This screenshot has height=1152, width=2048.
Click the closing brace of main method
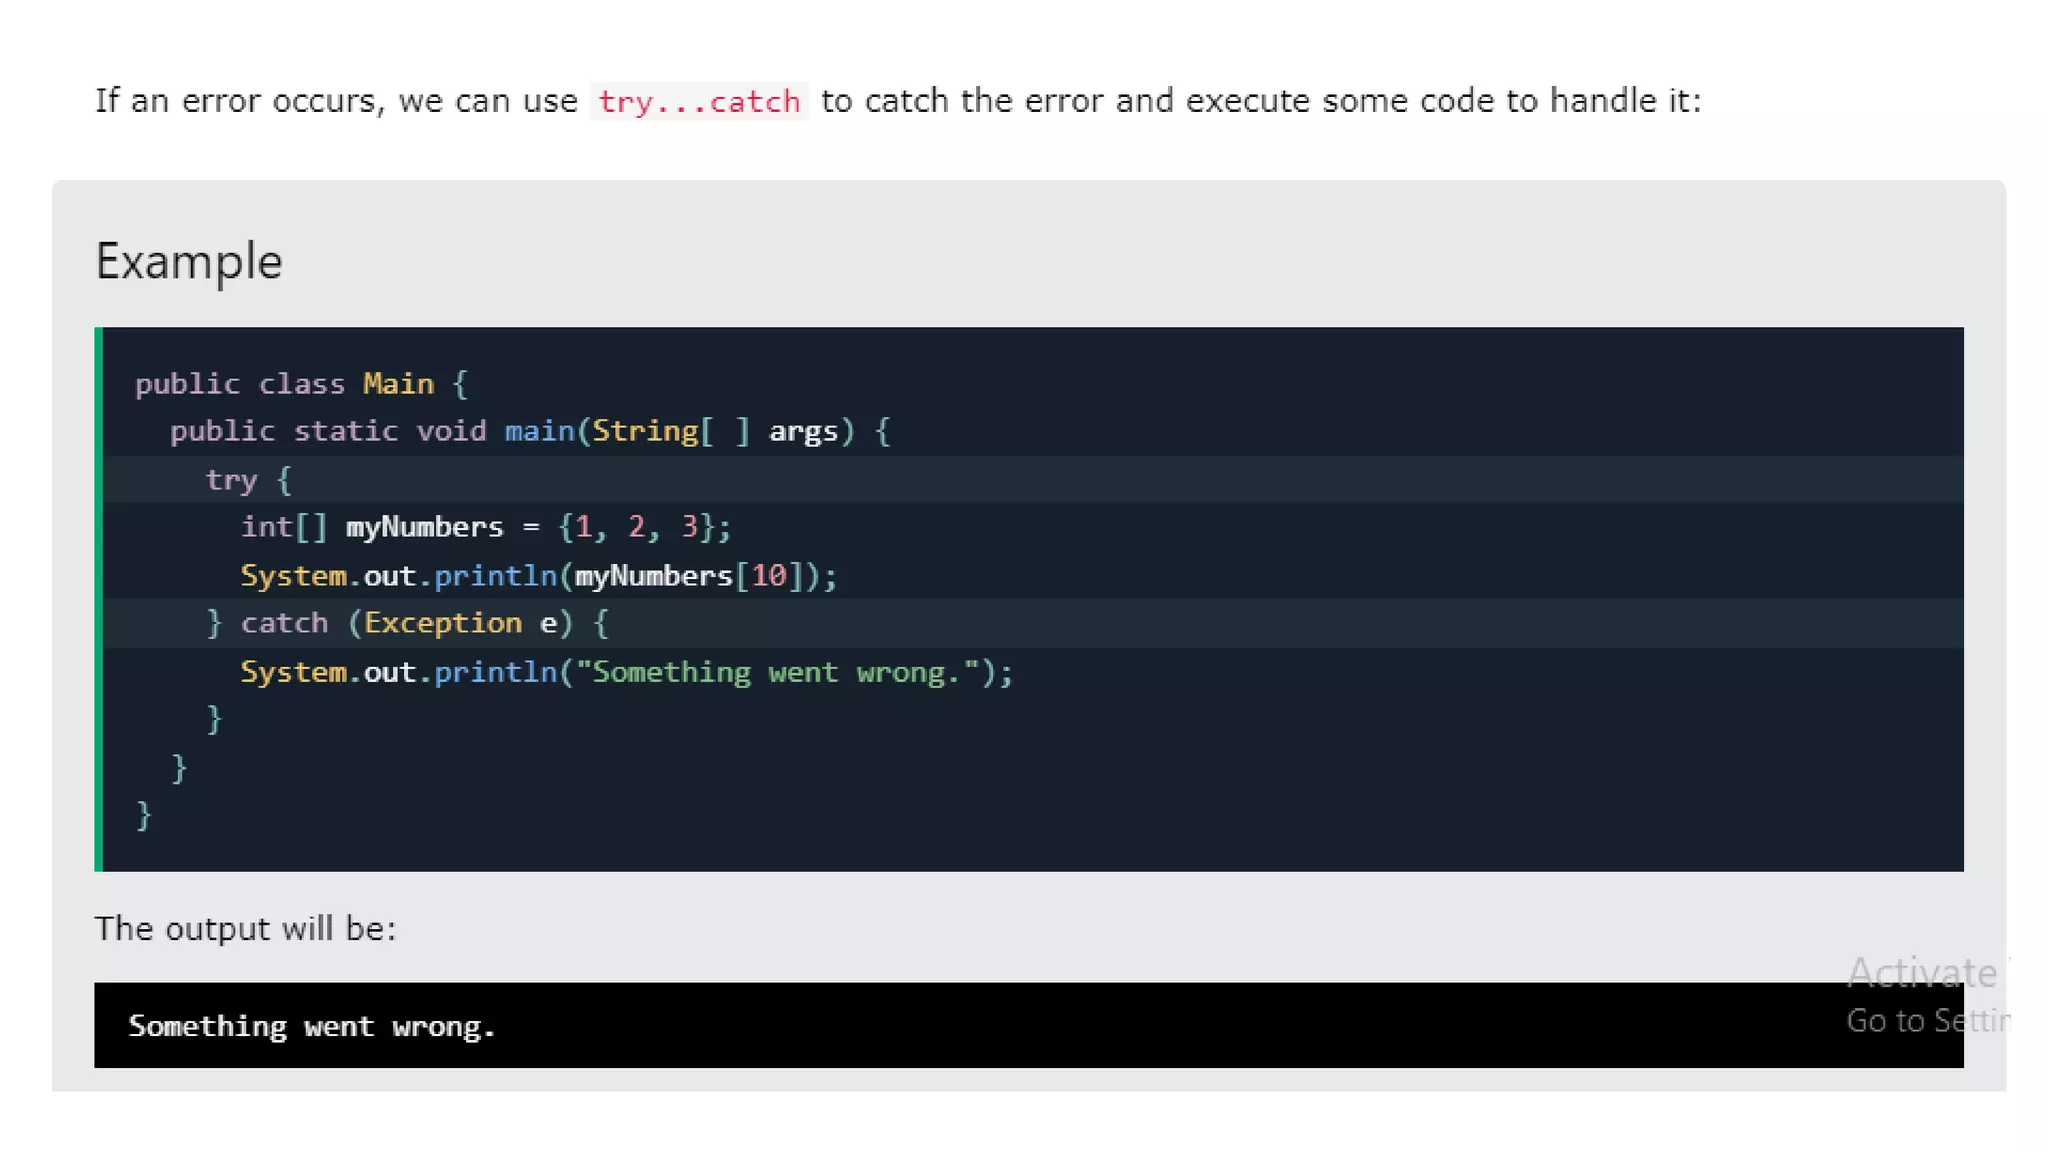pos(179,768)
